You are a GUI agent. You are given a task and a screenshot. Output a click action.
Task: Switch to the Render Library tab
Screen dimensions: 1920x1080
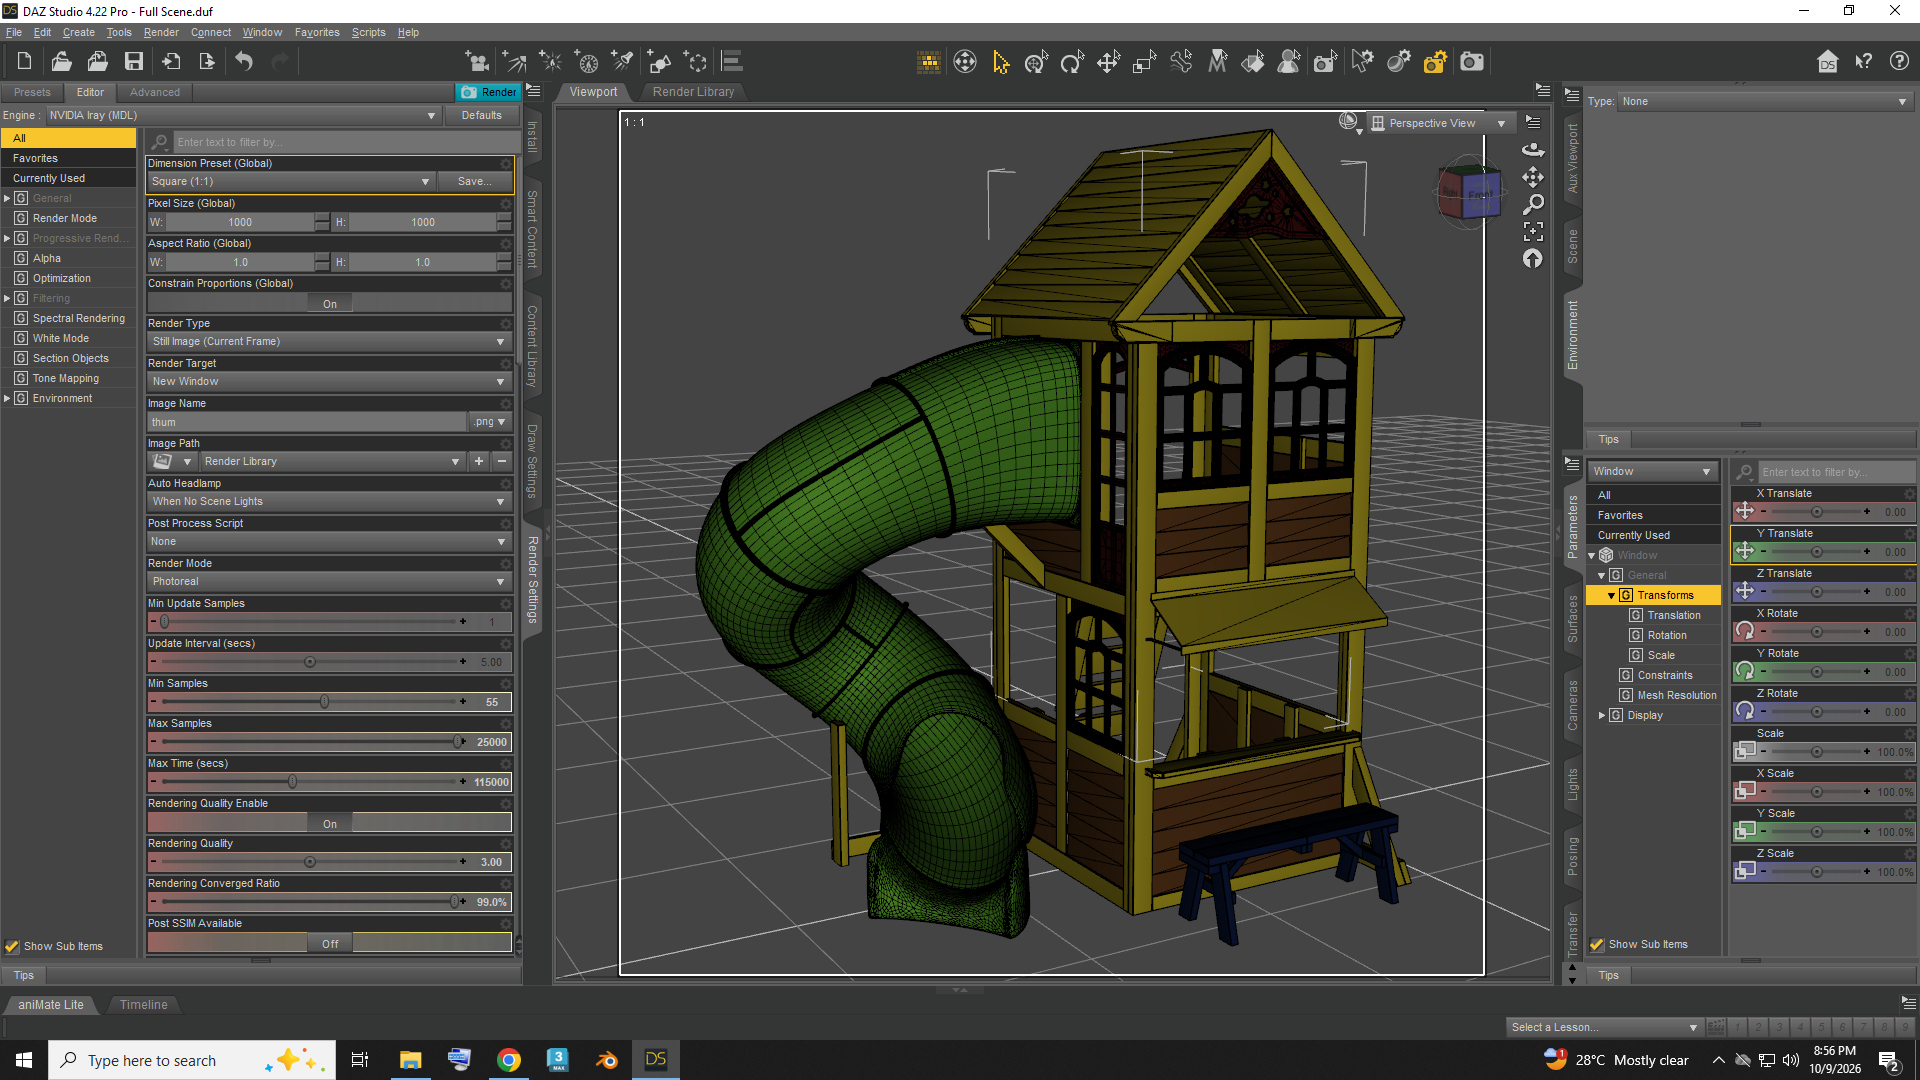693,91
